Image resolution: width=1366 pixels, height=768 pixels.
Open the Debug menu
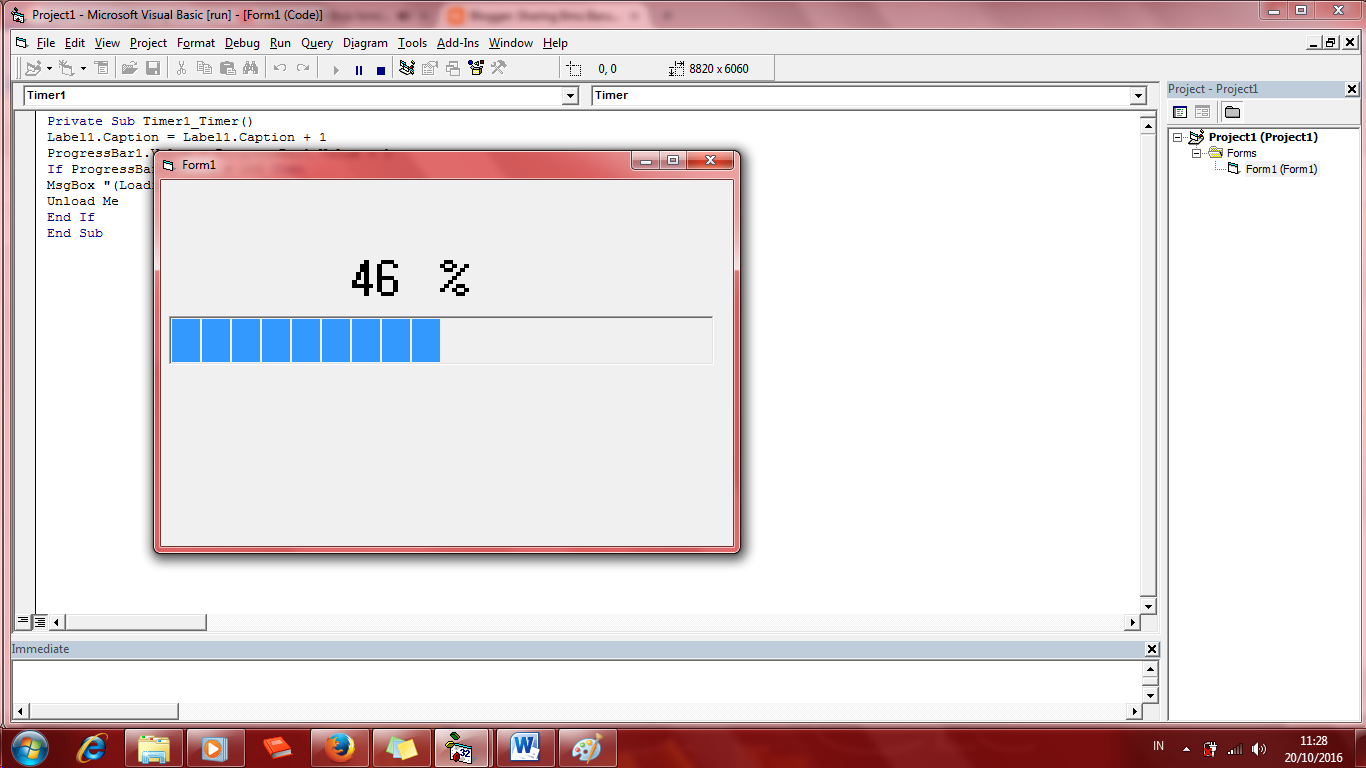240,43
